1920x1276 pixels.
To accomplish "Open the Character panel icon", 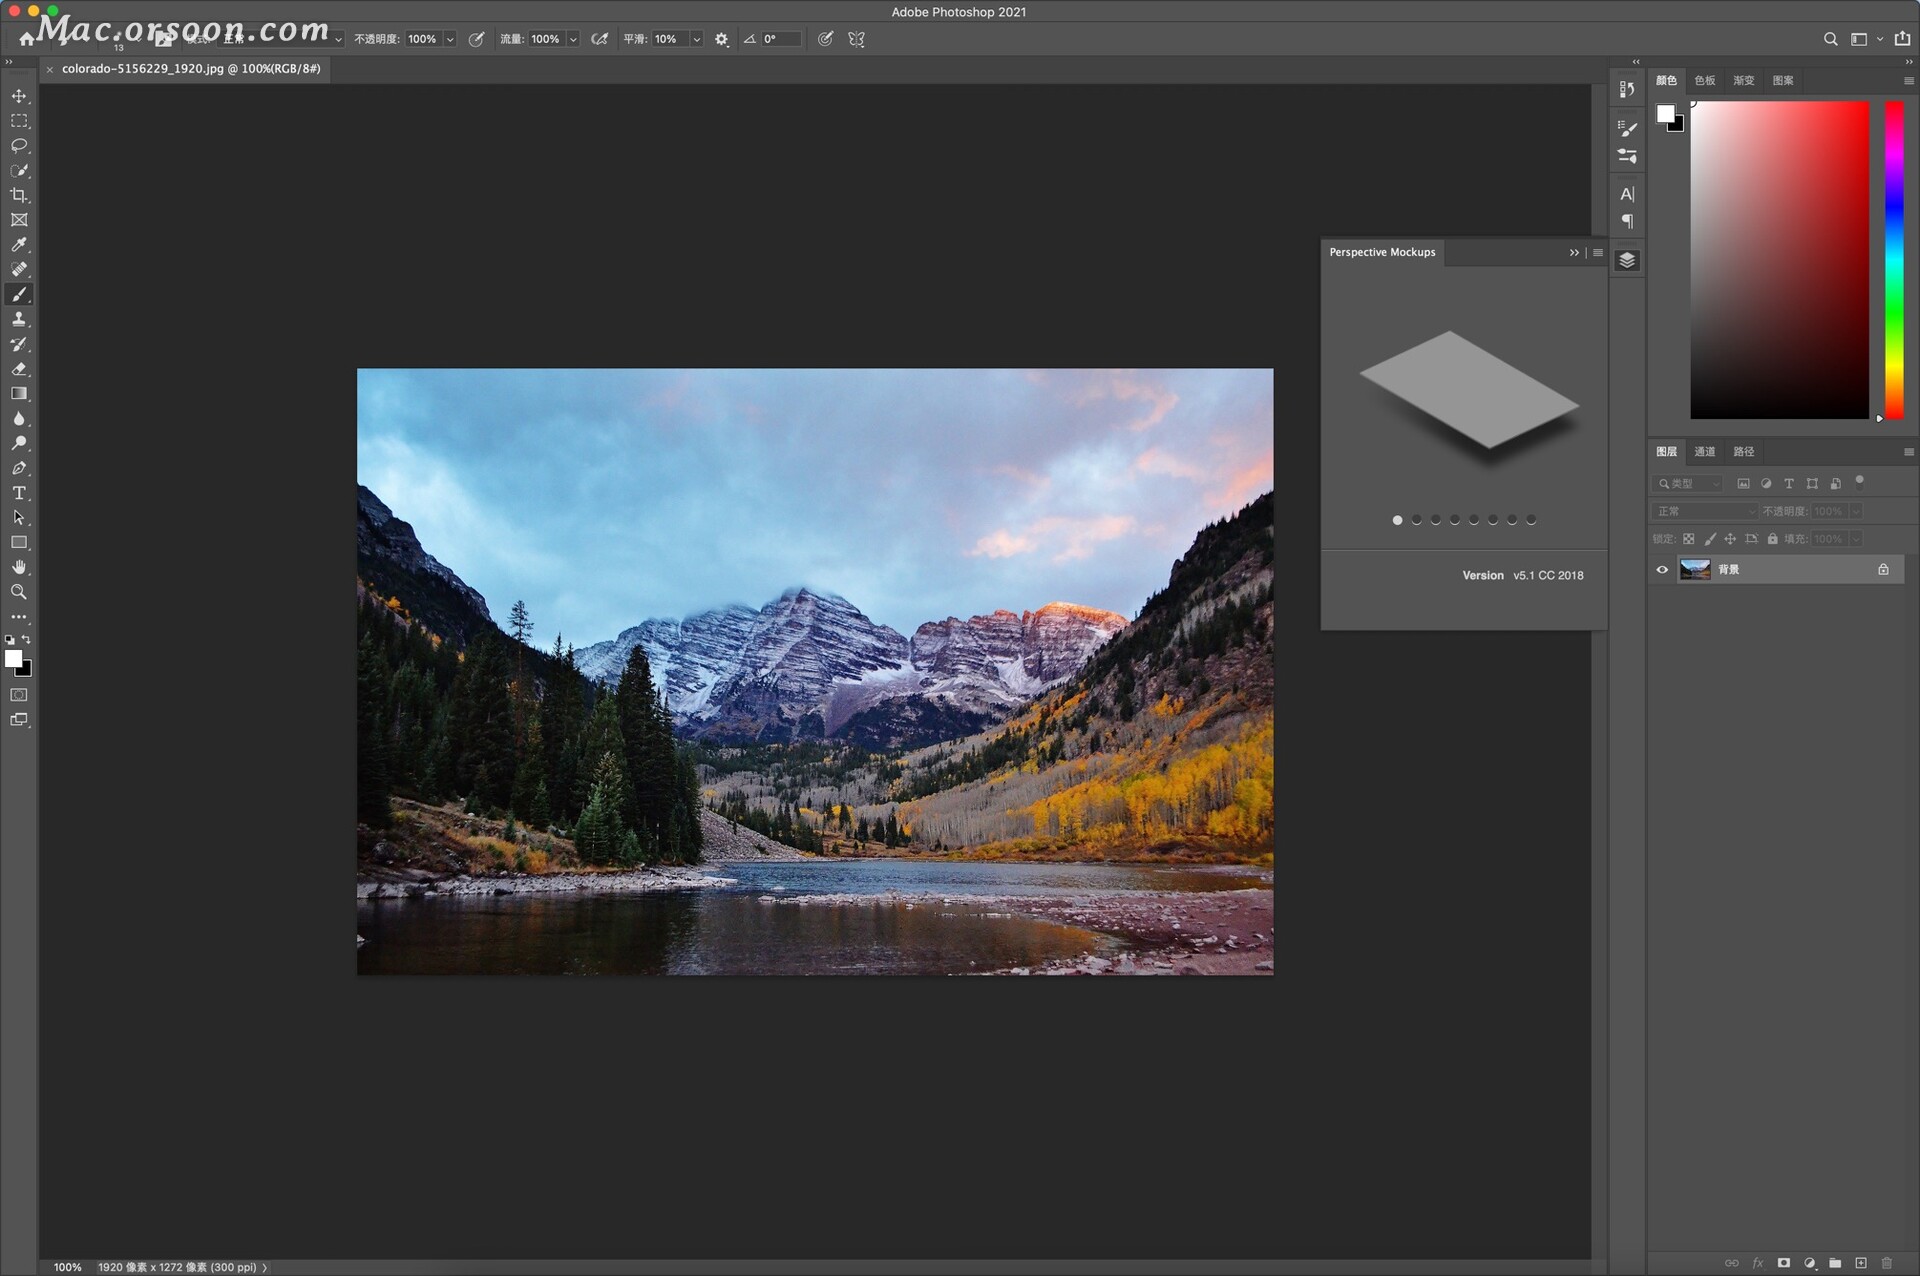I will tap(1626, 193).
